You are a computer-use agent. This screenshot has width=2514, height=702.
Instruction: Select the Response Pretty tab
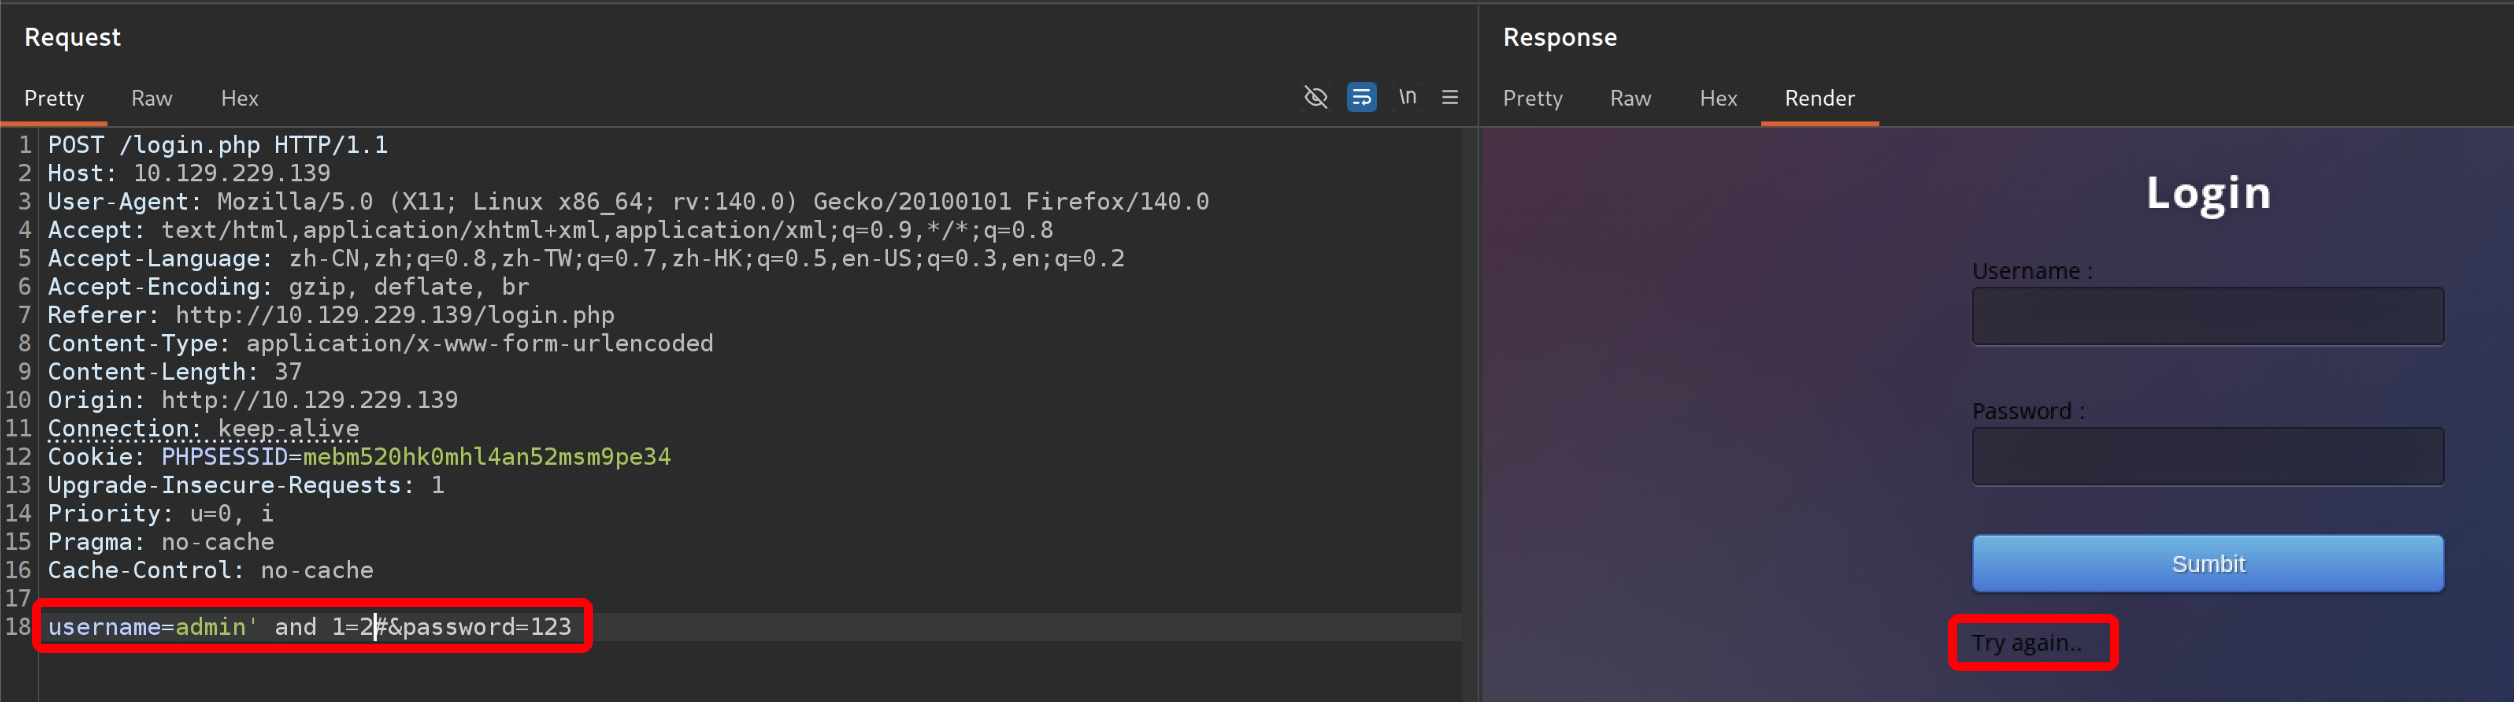(x=1532, y=98)
